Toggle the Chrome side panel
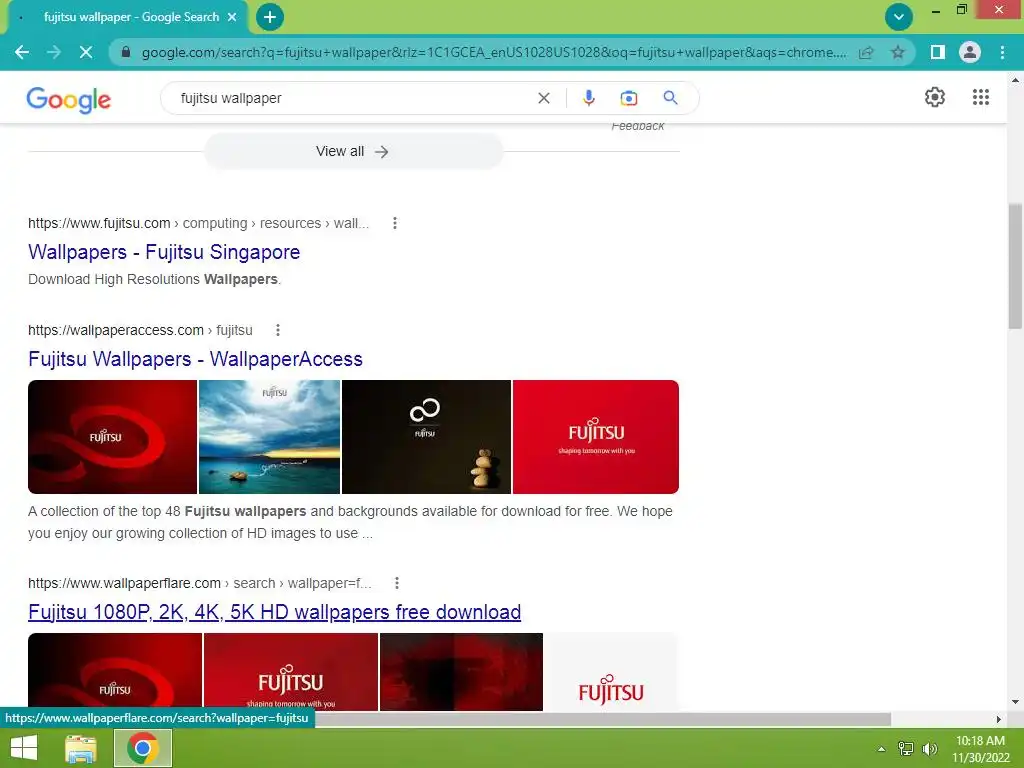This screenshot has height=768, width=1024. click(x=938, y=52)
